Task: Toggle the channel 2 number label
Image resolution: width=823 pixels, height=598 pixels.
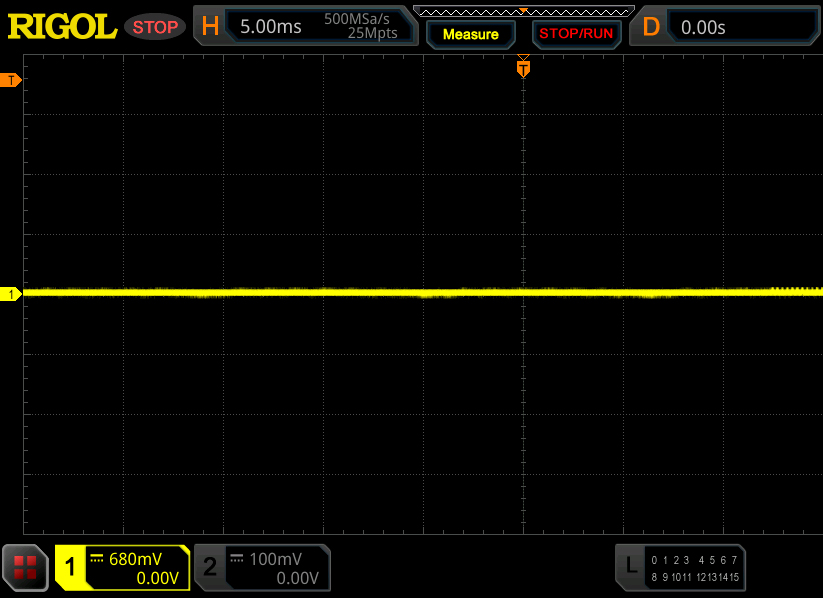Action: pyautogui.click(x=210, y=567)
